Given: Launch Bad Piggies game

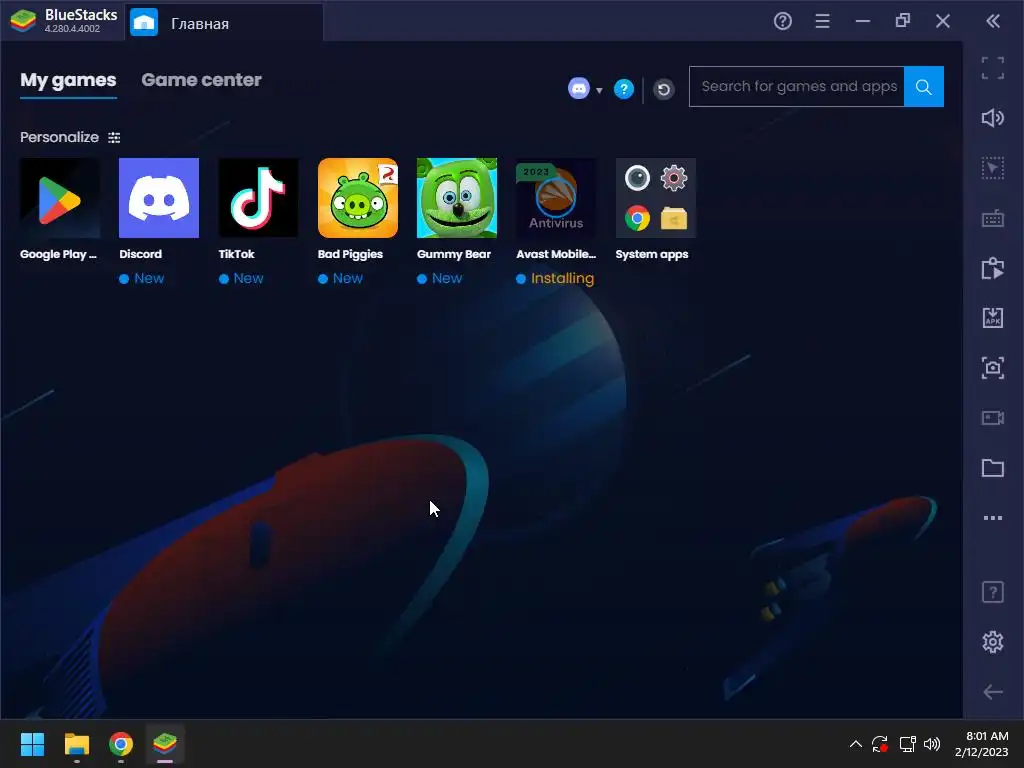Looking at the screenshot, I should tap(357, 198).
